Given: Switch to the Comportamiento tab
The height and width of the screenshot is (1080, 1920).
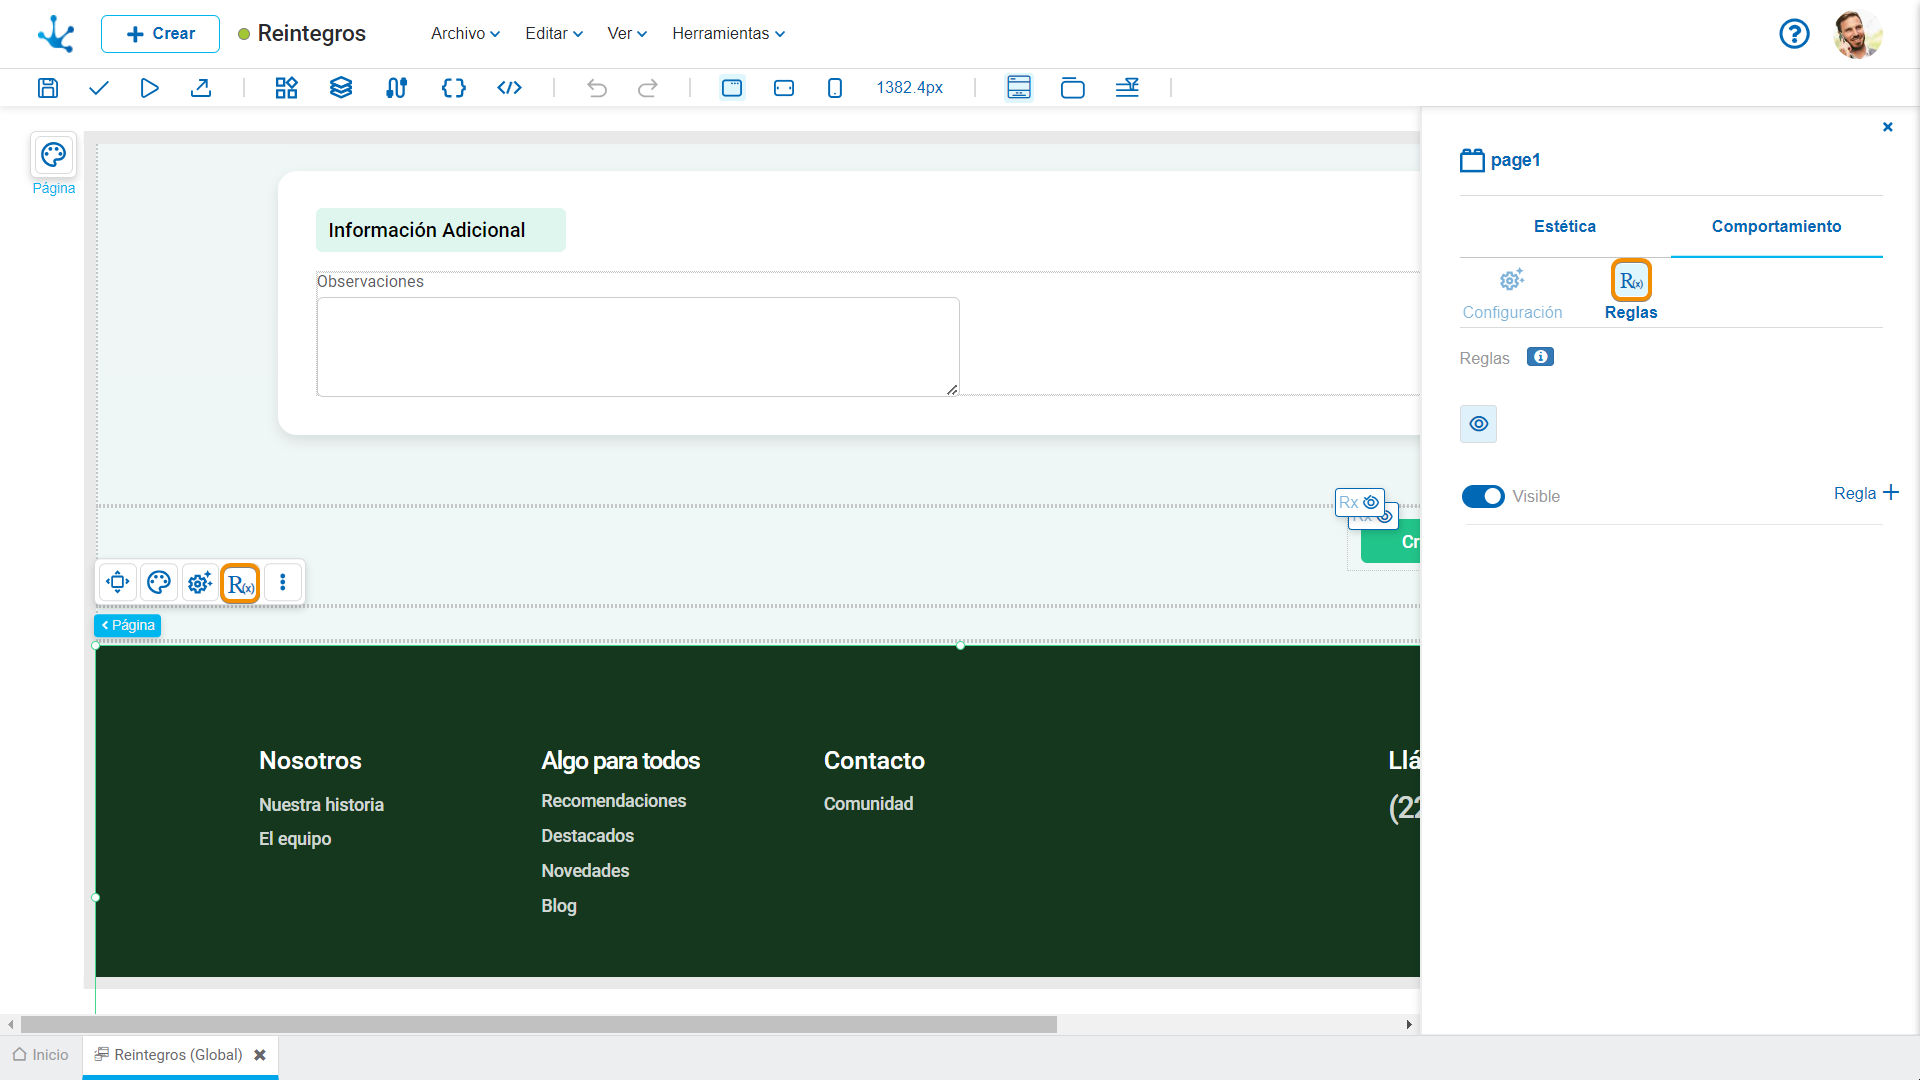Looking at the screenshot, I should (x=1776, y=227).
